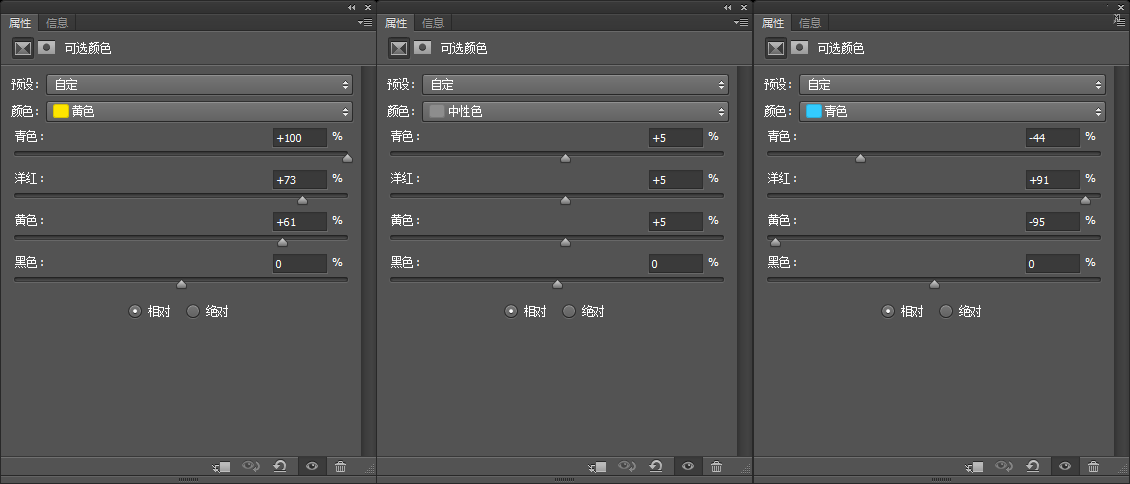Open 预设 dropdown above the 黄色 color selector
1130x484 pixels.
[x=200, y=84]
